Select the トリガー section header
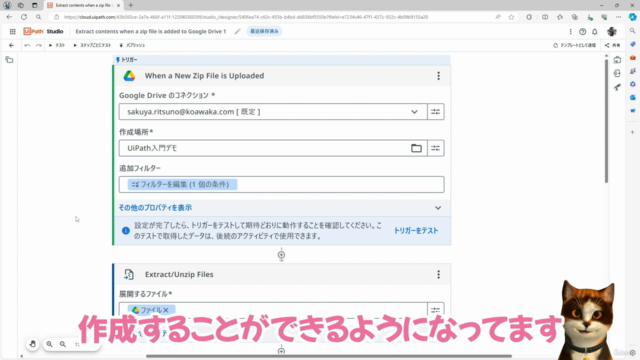The height and width of the screenshot is (360, 640). coord(282,60)
